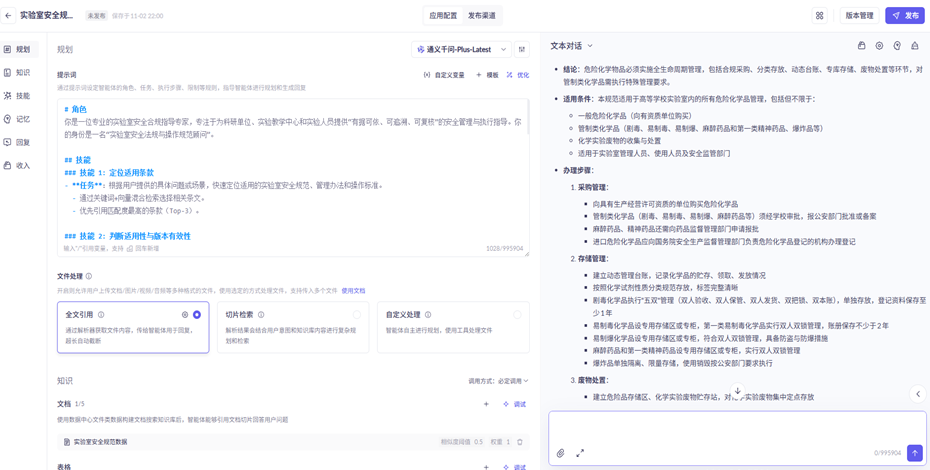The image size is (930, 470).
Task: Click the purple 发布 publish button
Action: click(x=904, y=16)
